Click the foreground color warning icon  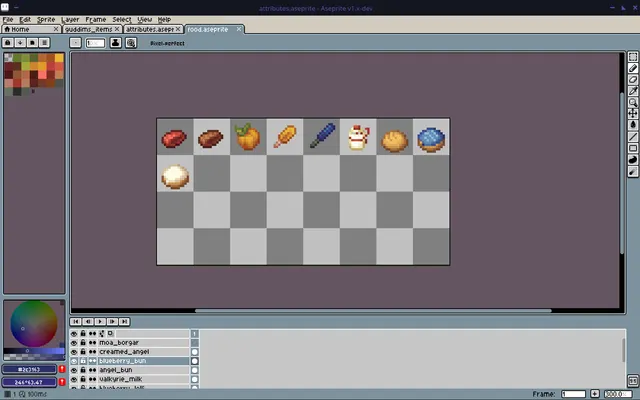pyautogui.click(x=62, y=369)
